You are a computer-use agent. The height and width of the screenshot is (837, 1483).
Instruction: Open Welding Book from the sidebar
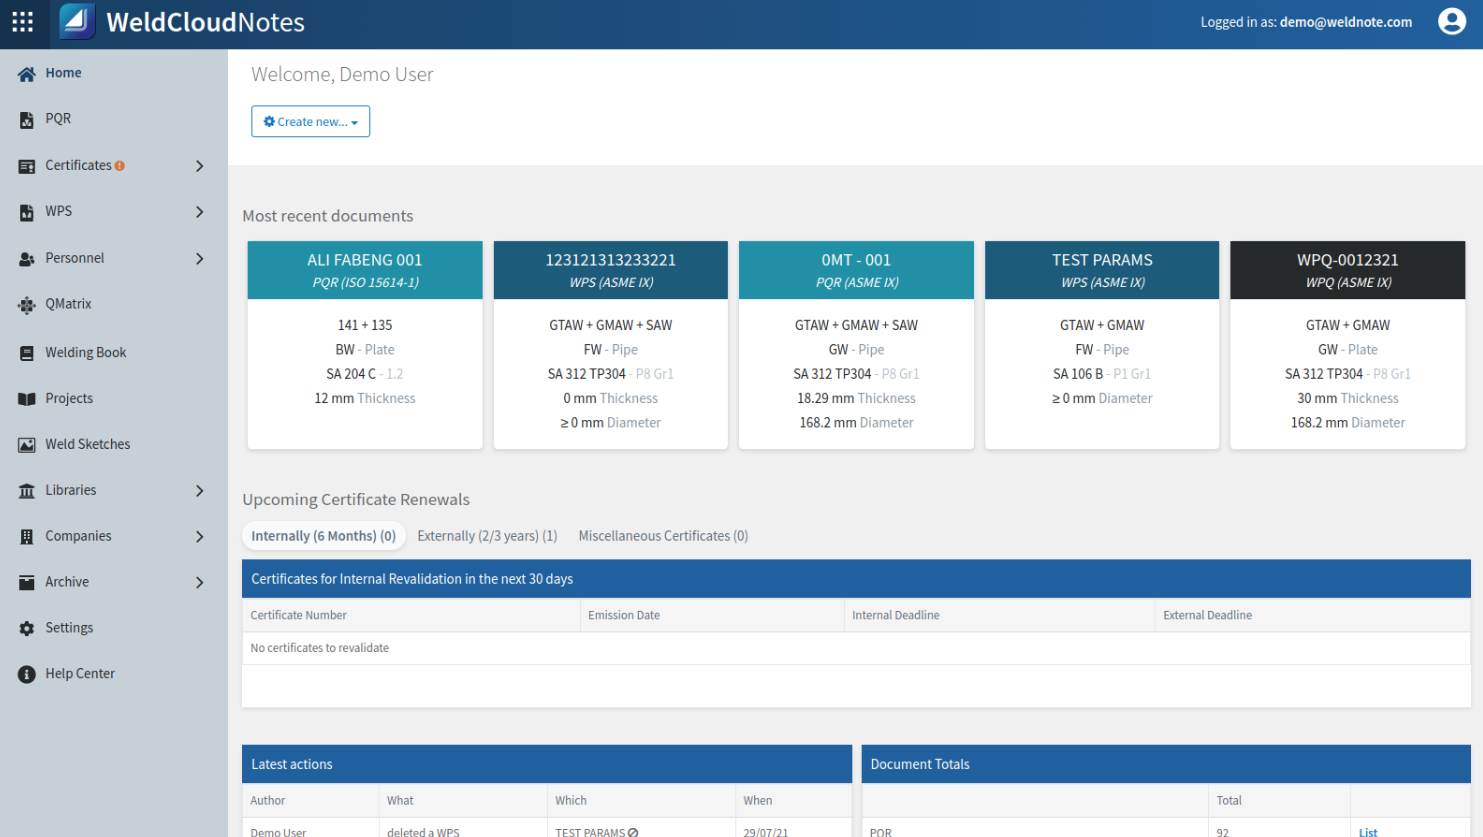coord(85,352)
